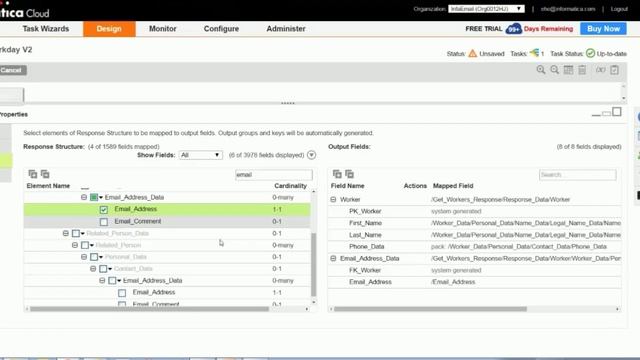Open the Administer tab
640x360 pixels.
(x=286, y=29)
